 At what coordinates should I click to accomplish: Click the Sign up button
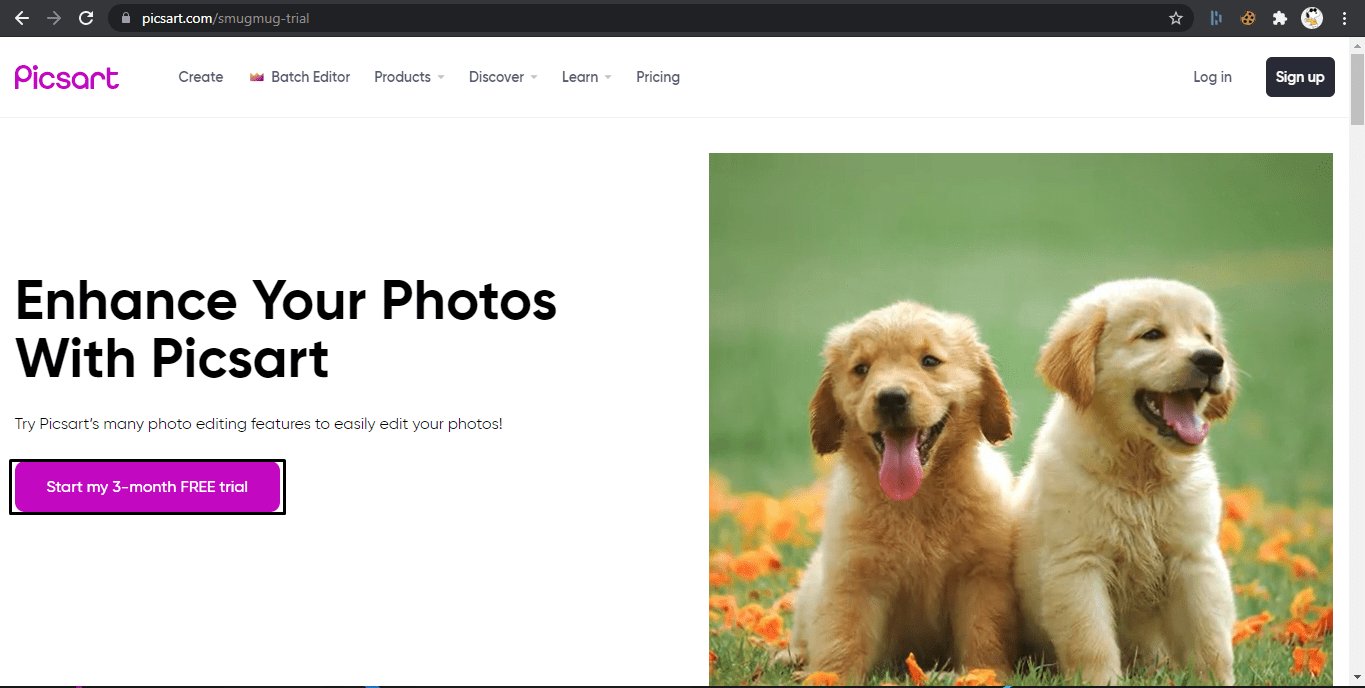click(1300, 76)
